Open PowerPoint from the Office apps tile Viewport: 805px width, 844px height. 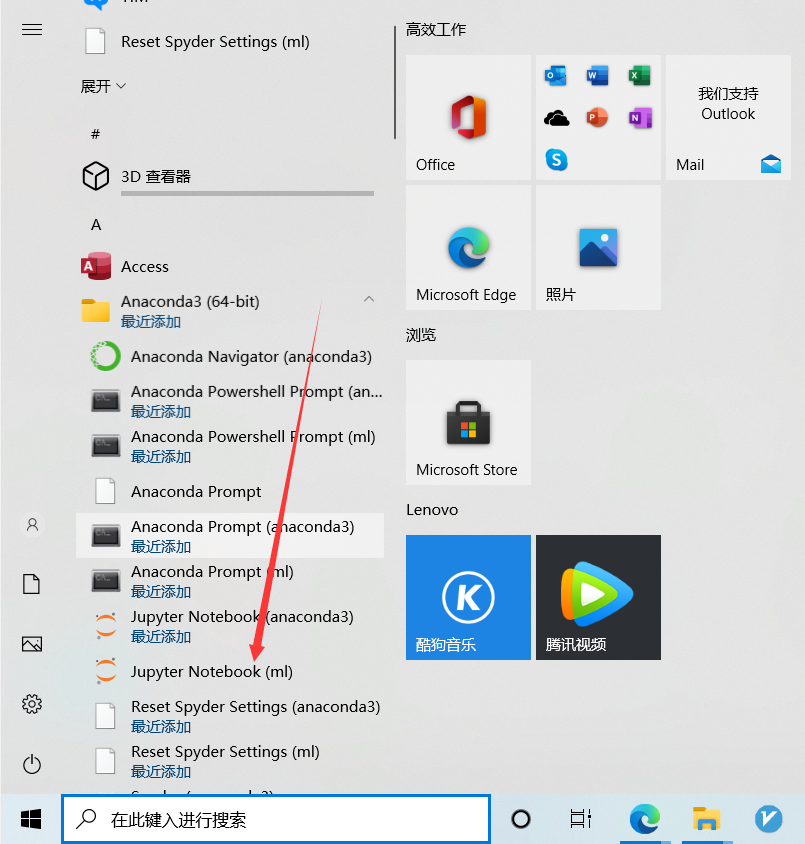coord(598,117)
